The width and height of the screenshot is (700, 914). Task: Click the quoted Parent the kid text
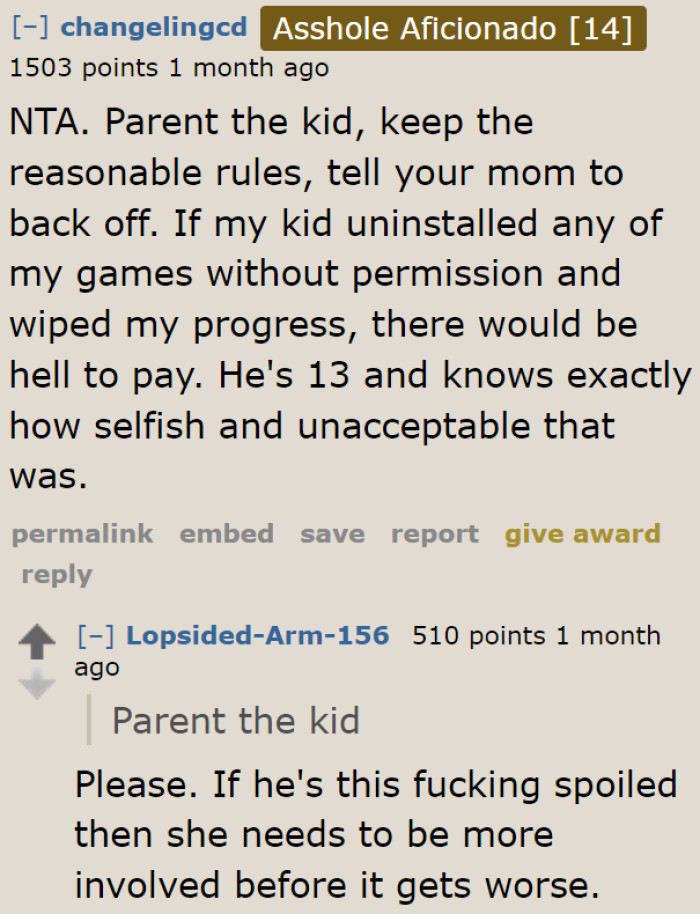[236, 720]
